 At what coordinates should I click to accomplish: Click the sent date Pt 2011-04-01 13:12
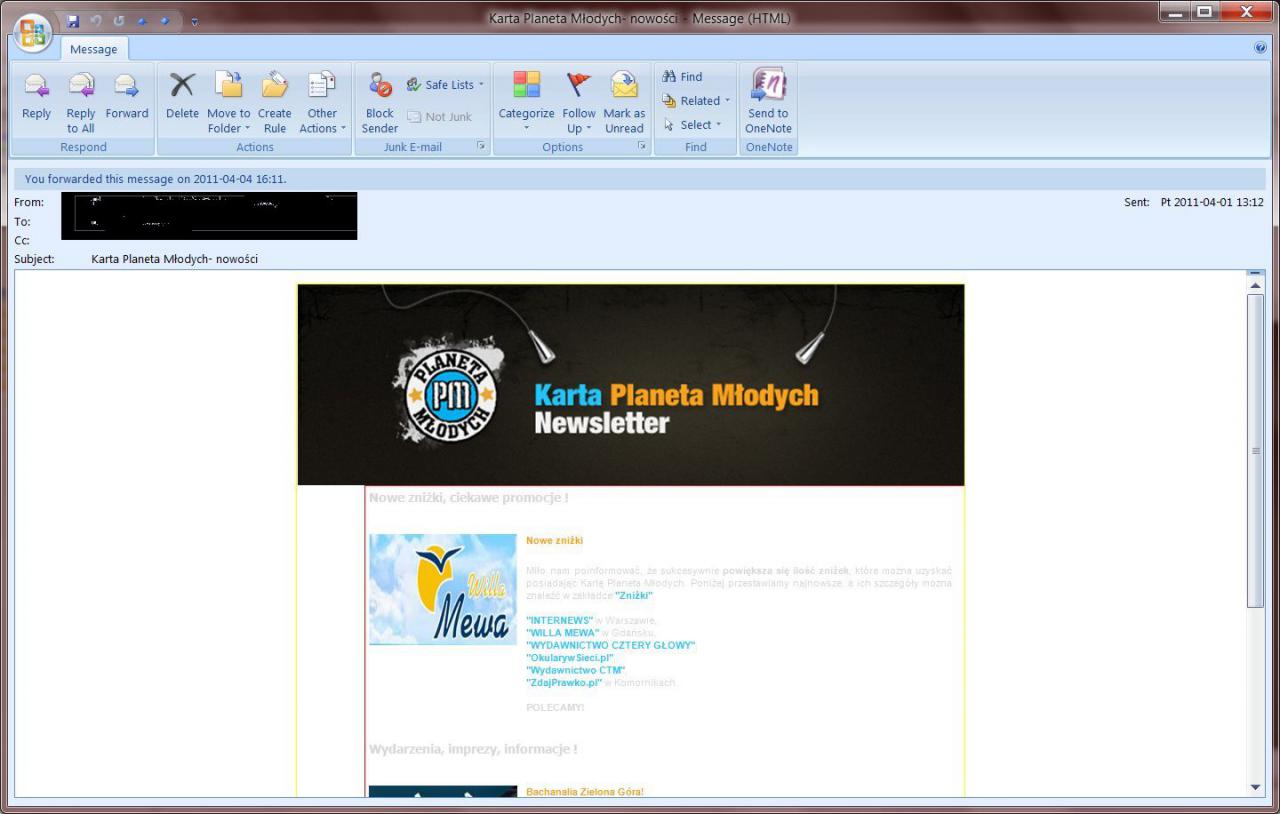[x=1212, y=202]
